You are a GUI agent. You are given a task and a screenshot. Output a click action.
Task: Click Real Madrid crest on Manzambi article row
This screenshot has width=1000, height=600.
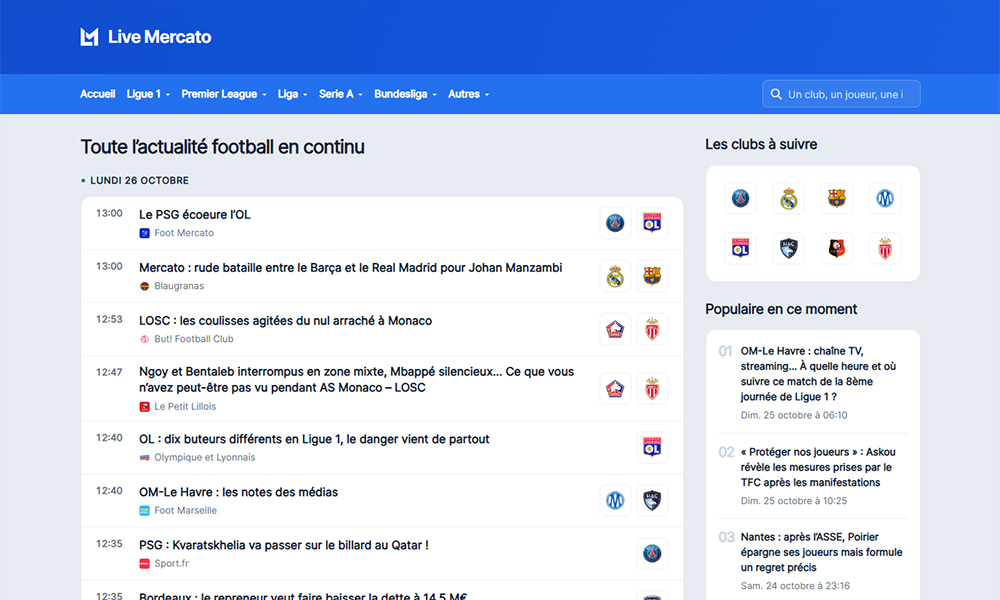click(615, 276)
